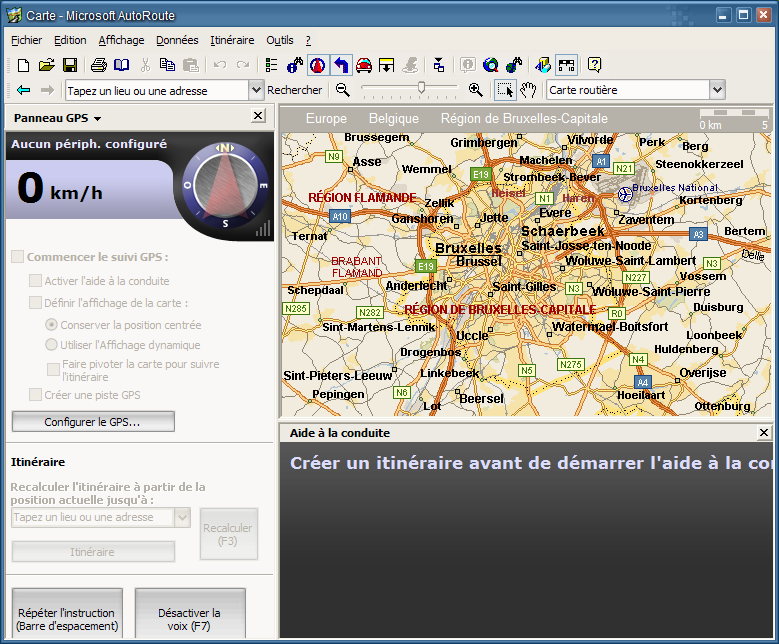Open the Données menu
This screenshot has width=779, height=644.
177,40
